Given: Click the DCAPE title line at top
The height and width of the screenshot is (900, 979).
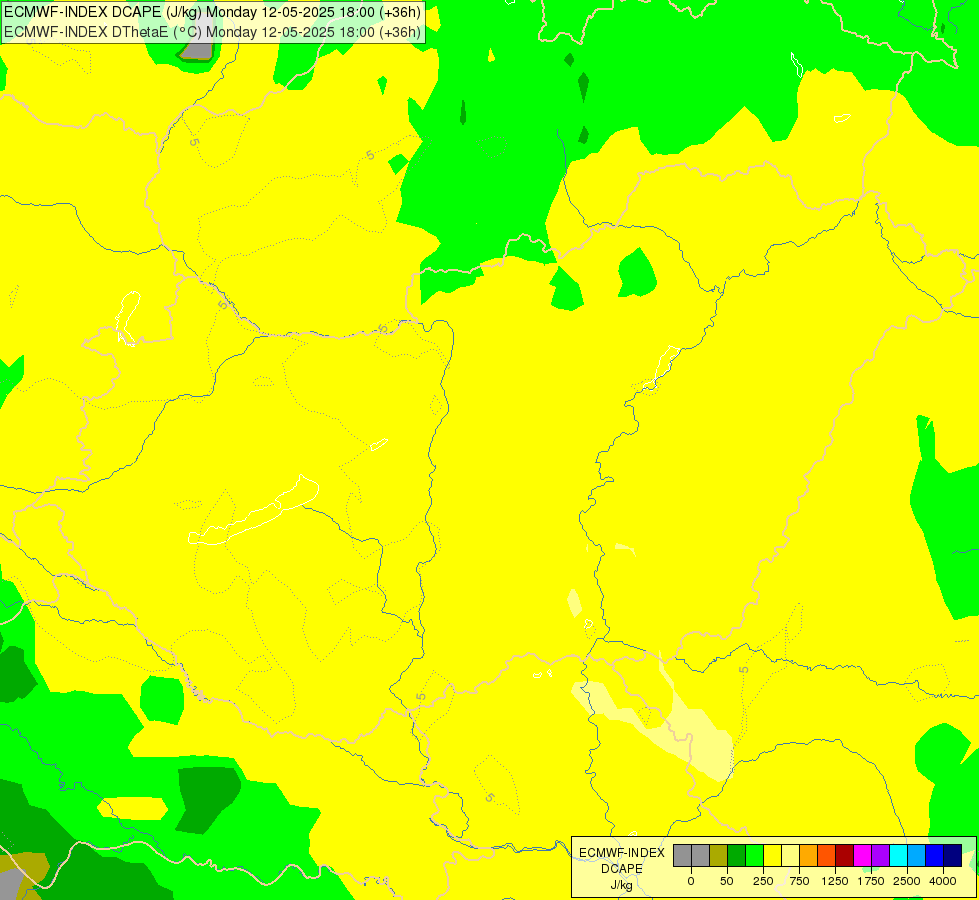Looking at the screenshot, I should [x=212, y=12].
